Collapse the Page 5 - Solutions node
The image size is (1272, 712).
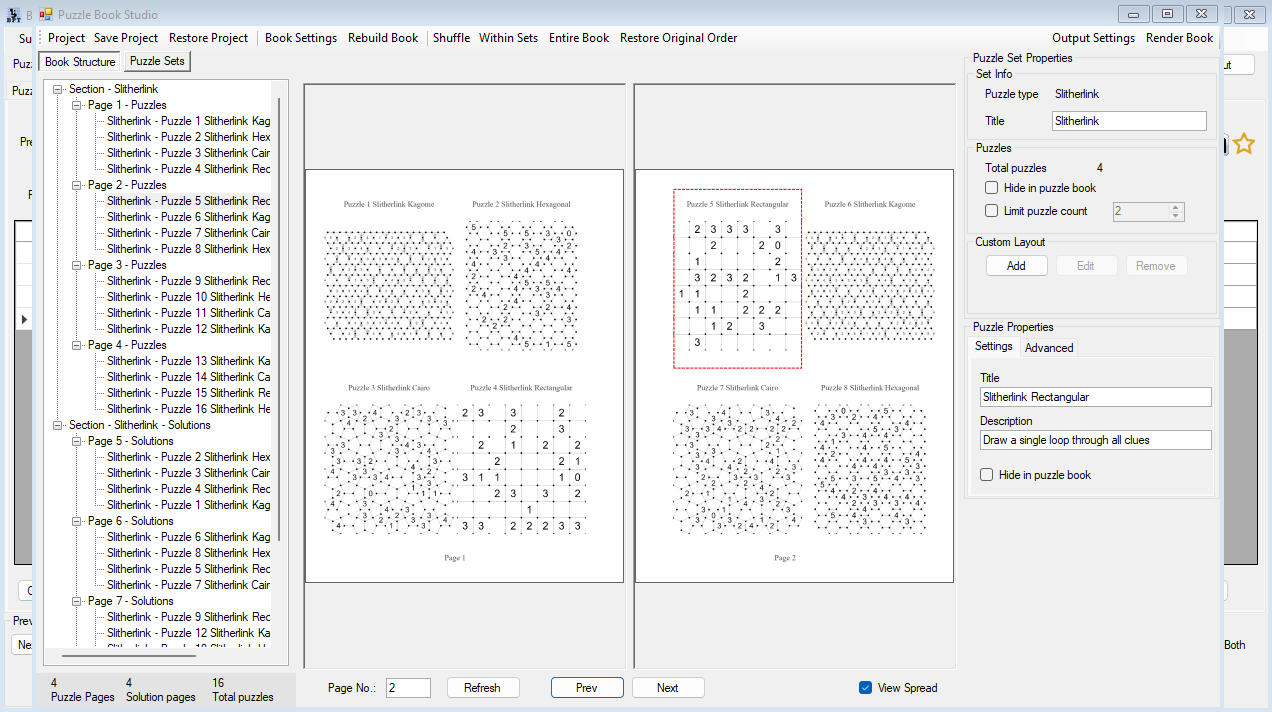coord(77,441)
